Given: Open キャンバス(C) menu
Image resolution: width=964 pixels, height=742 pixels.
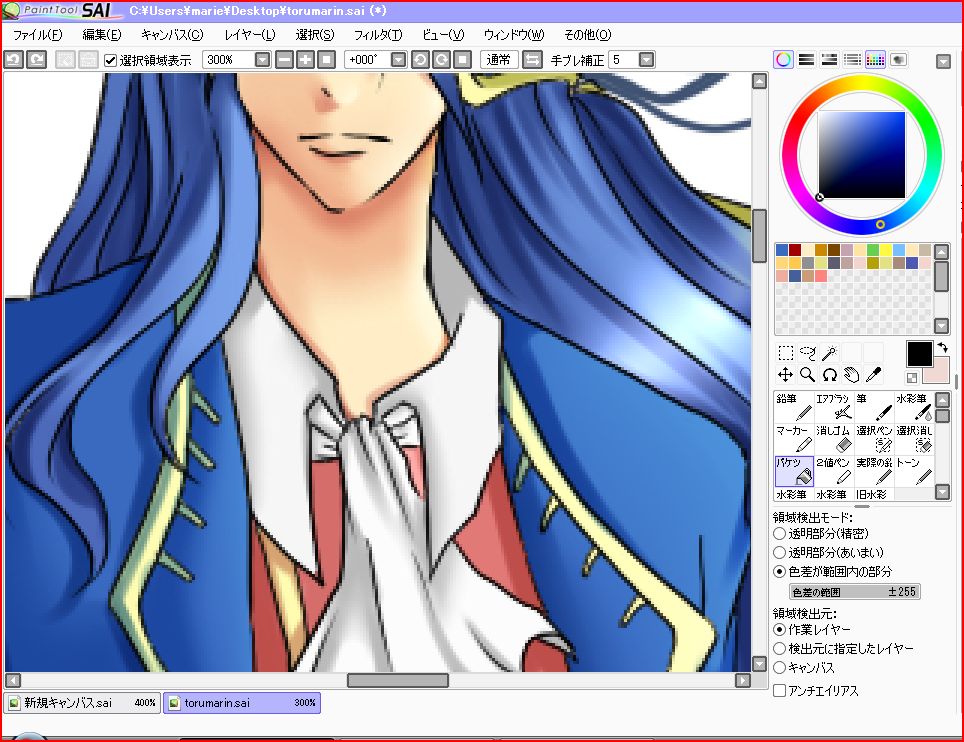Looking at the screenshot, I should click(172, 35).
